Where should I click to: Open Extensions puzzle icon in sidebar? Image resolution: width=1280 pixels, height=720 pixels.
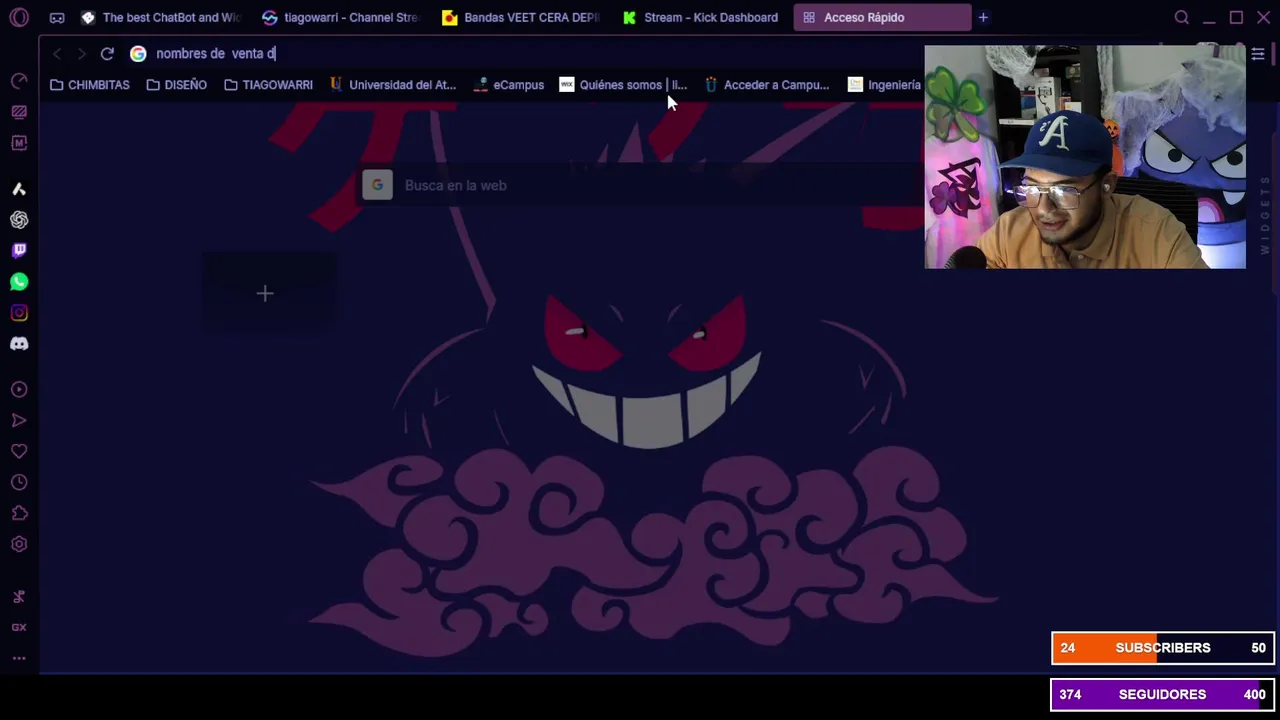[x=19, y=514]
